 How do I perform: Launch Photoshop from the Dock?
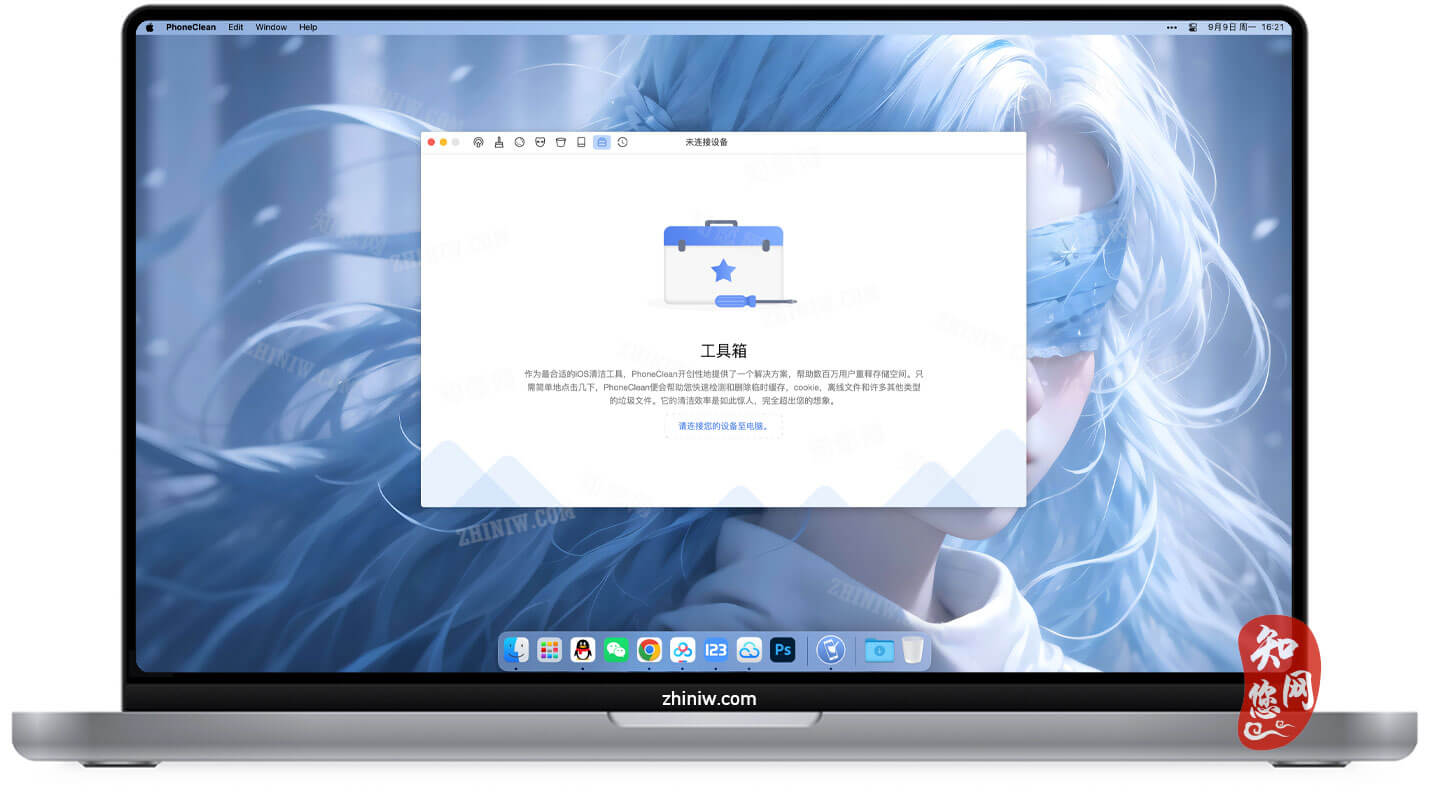coord(783,650)
